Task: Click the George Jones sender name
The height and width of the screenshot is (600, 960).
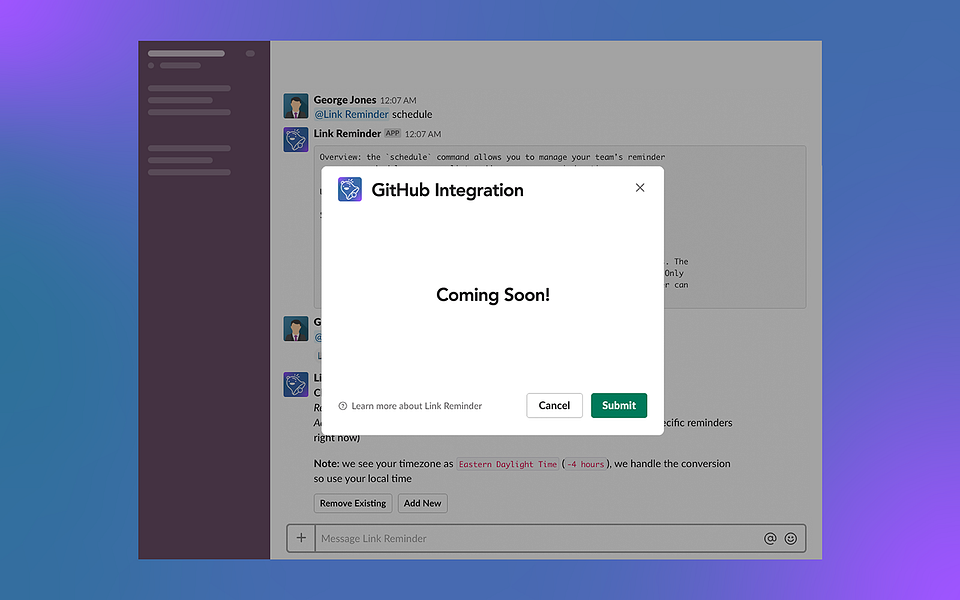Action: [x=345, y=100]
